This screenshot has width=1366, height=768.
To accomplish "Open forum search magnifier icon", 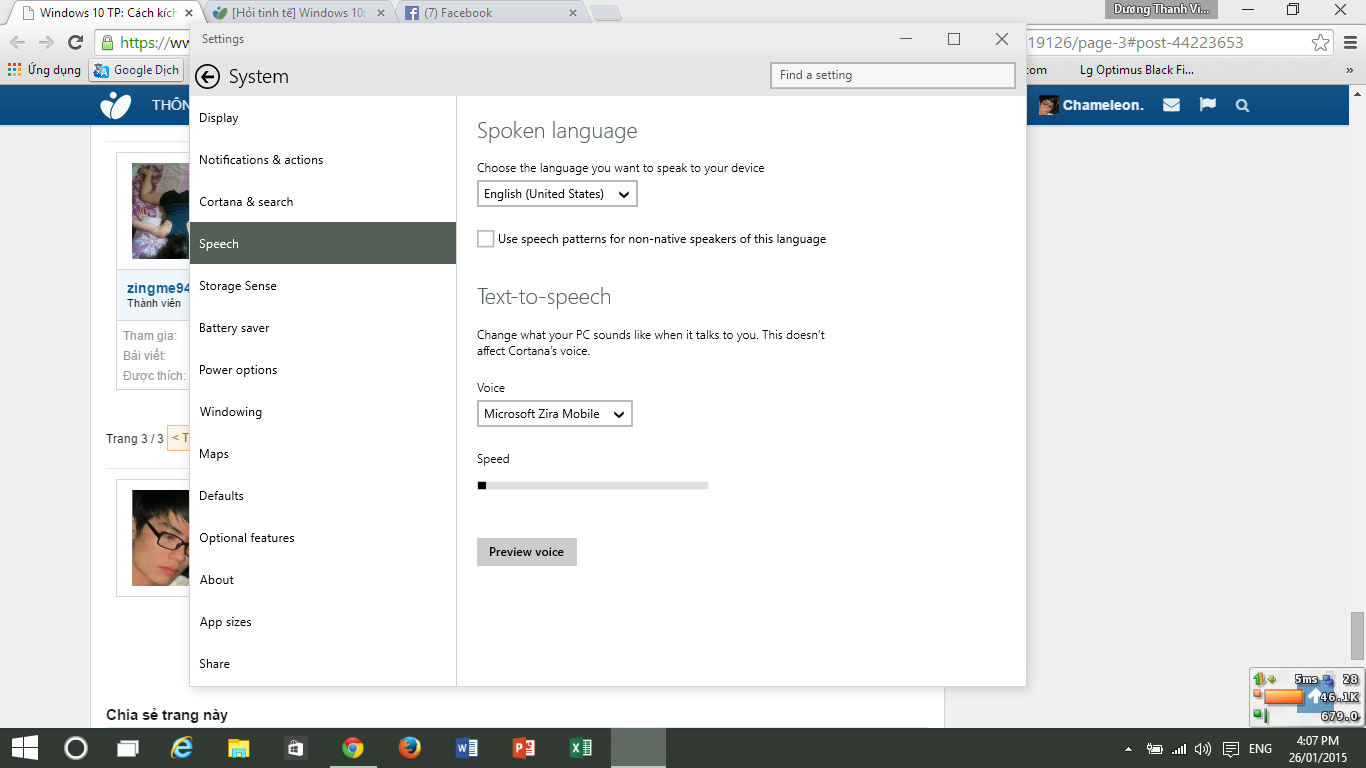I will 1242,105.
